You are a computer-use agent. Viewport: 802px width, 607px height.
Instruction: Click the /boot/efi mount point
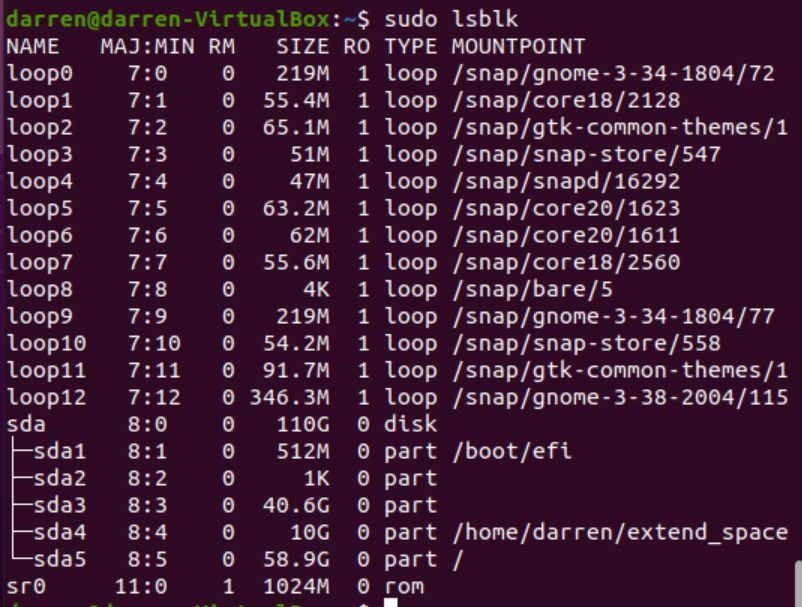coord(512,451)
